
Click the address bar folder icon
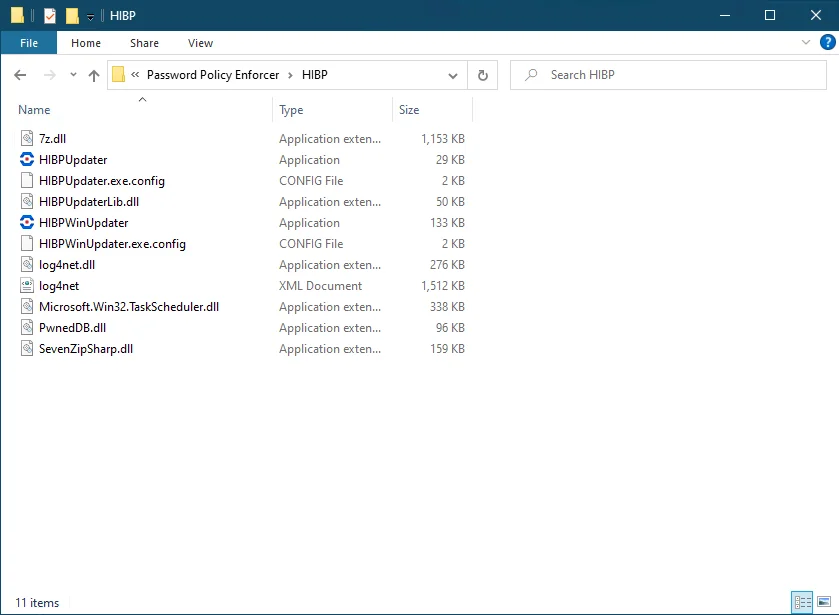pos(119,74)
